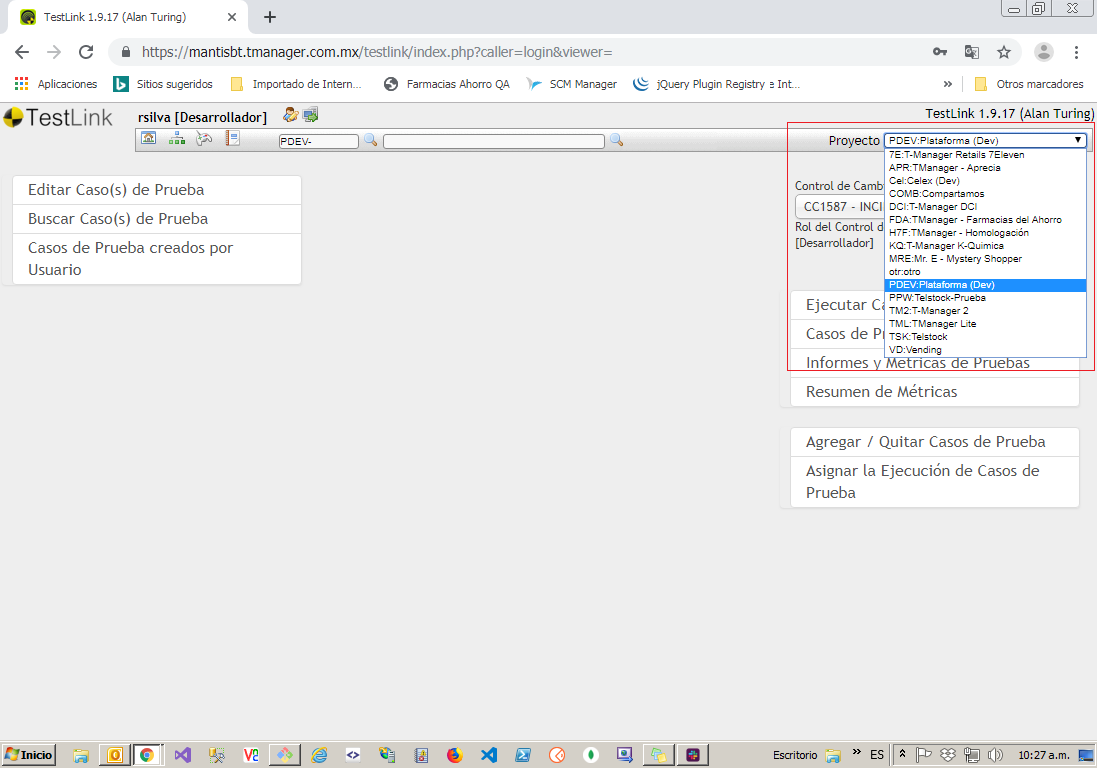1097x768 pixels.
Task: Open Casos de Prueba creados por Usuario
Action: (157, 259)
